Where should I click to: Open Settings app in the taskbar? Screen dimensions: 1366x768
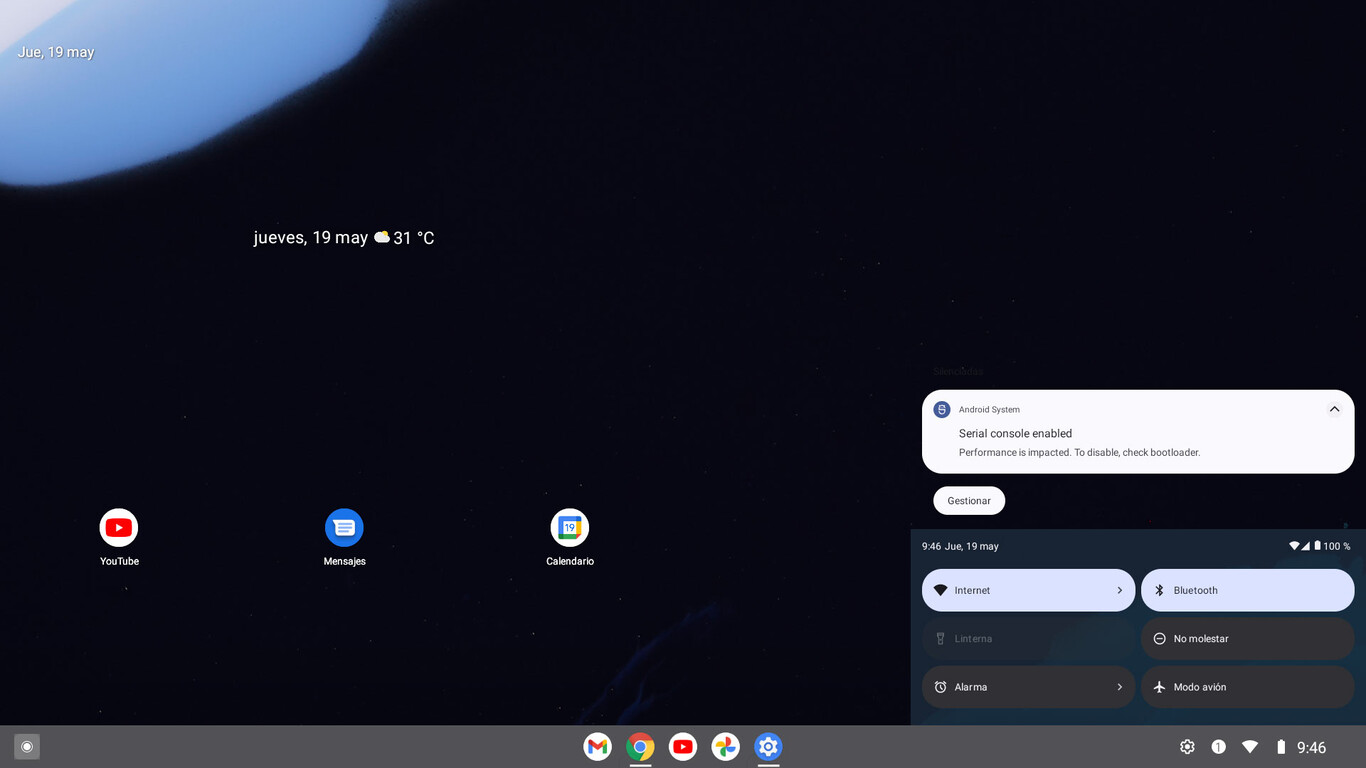(768, 746)
